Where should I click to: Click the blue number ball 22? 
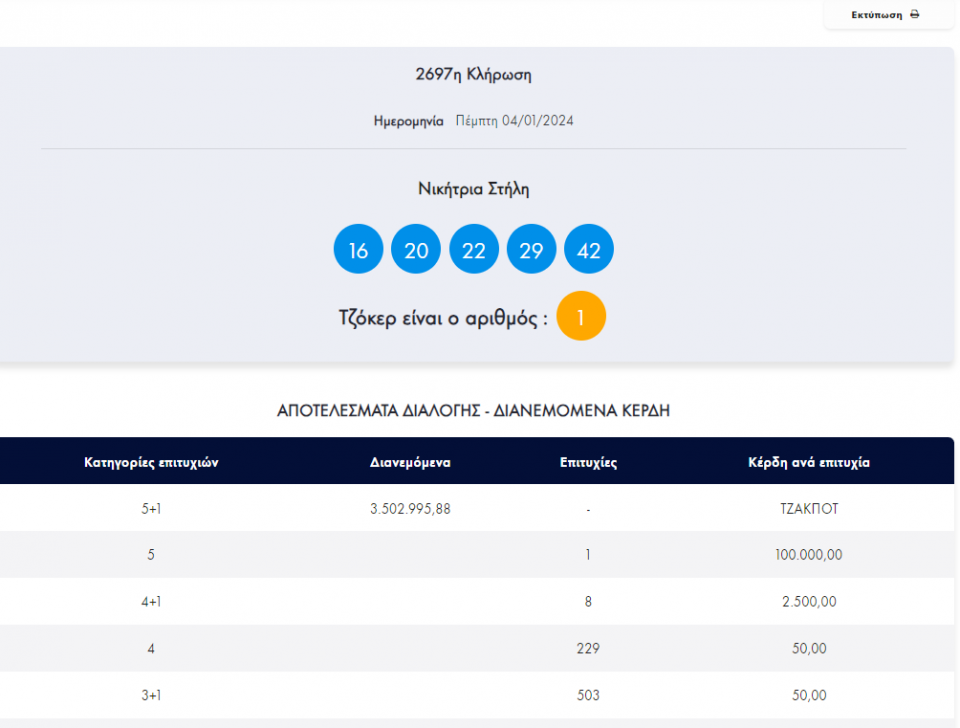[474, 250]
